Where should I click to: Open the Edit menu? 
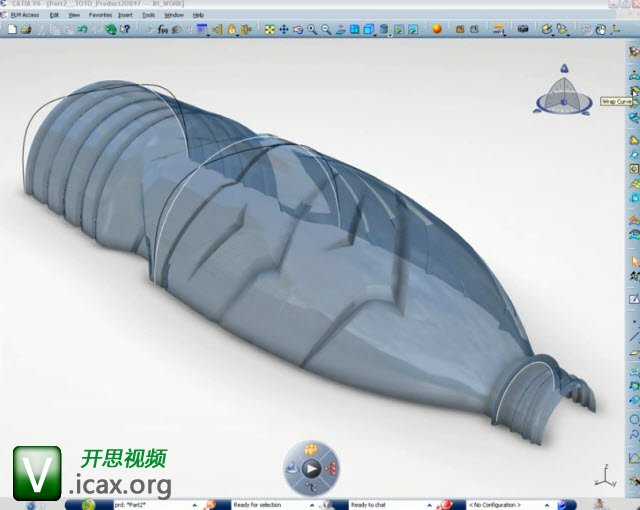pyautogui.click(x=54, y=15)
